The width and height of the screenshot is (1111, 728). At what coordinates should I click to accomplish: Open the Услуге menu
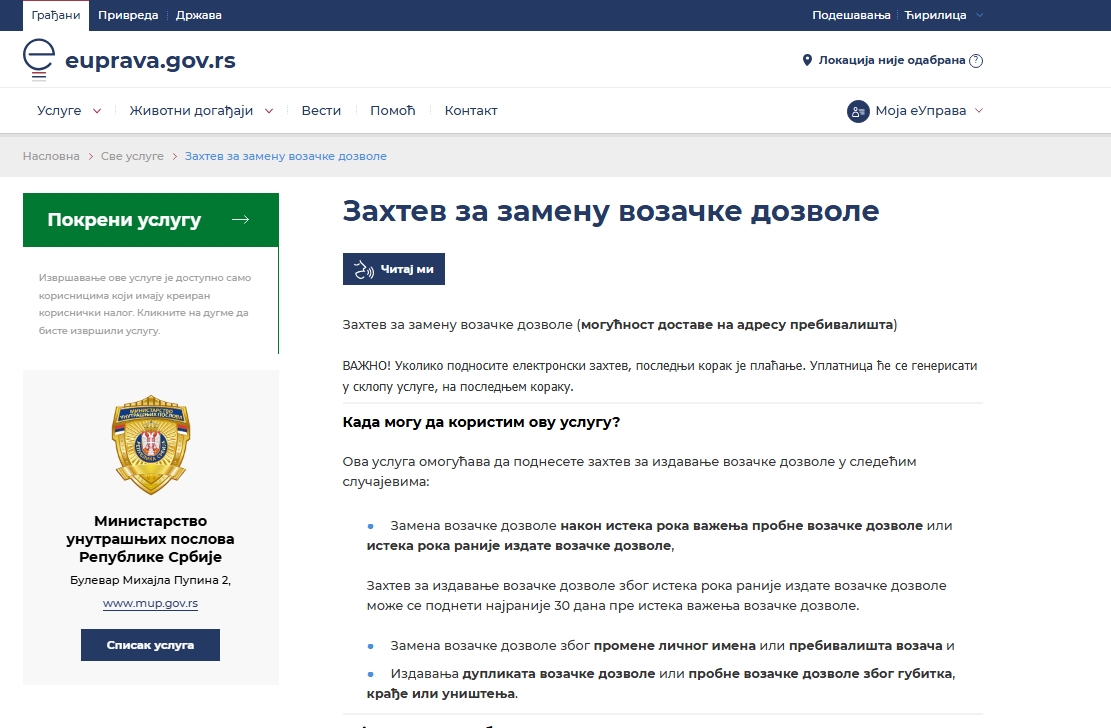(x=60, y=111)
